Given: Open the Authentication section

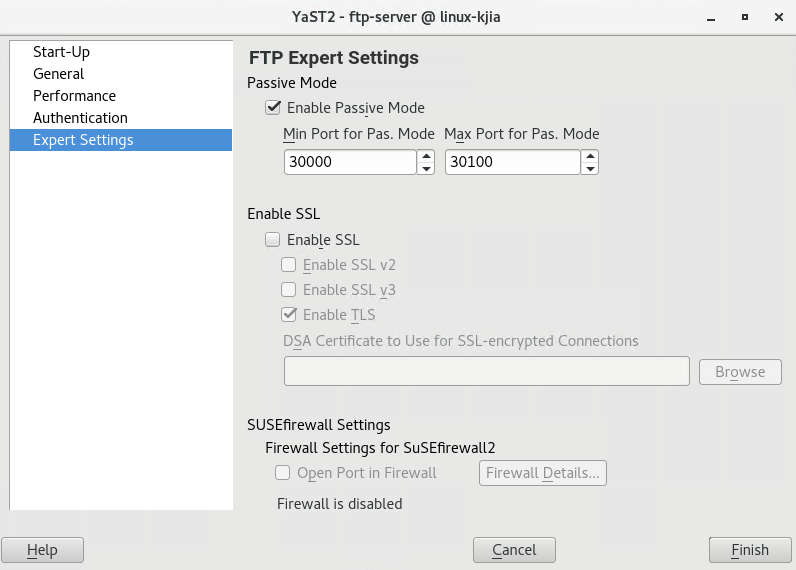Looking at the screenshot, I should coord(80,118).
